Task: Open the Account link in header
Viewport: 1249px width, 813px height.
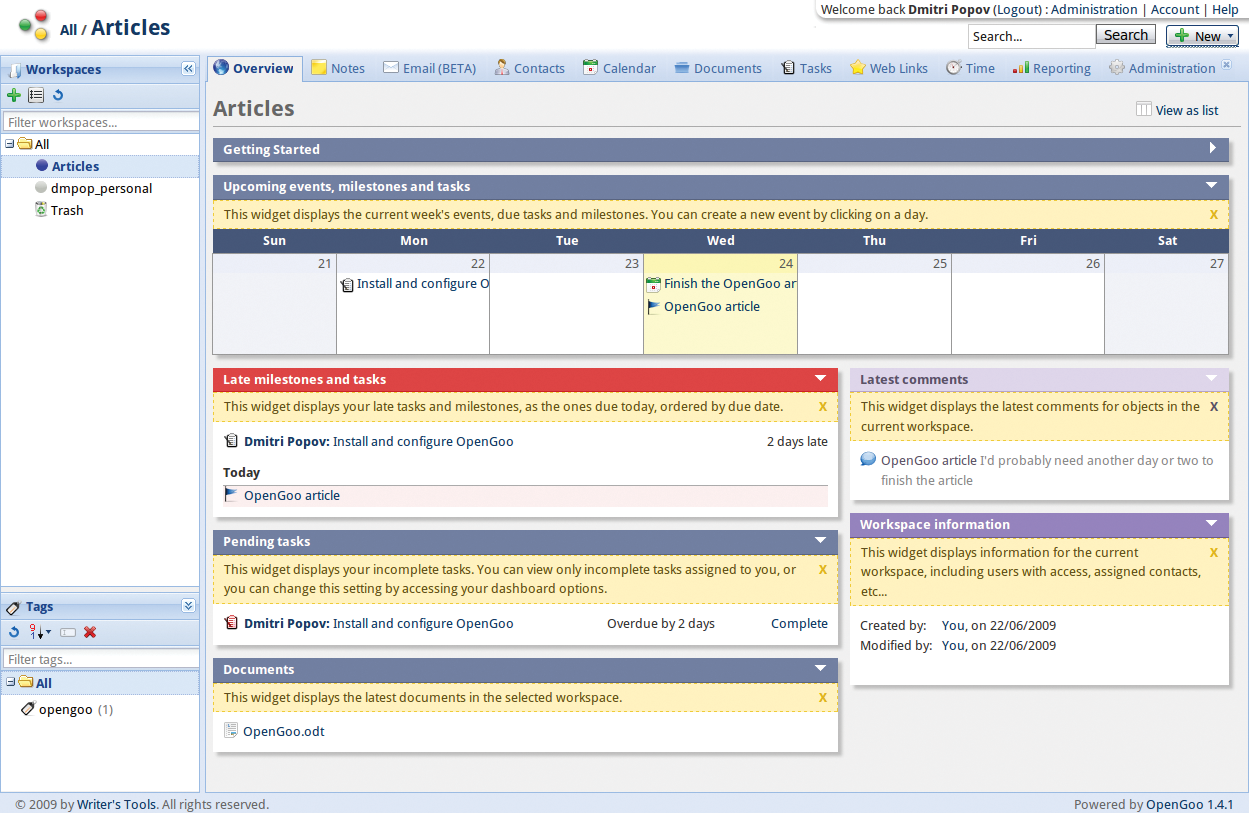Action: coord(1175,9)
